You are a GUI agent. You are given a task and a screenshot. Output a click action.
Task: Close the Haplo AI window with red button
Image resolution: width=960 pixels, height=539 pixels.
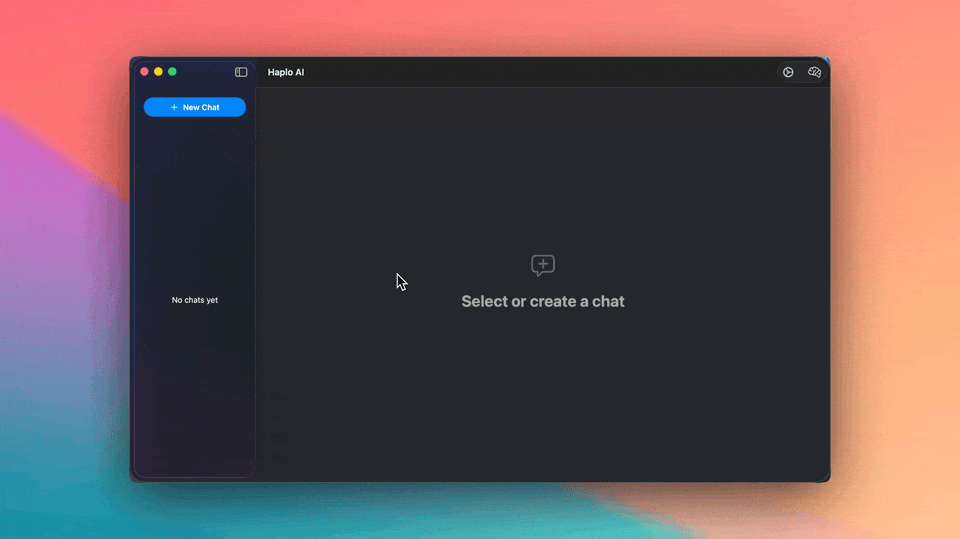[x=144, y=72]
